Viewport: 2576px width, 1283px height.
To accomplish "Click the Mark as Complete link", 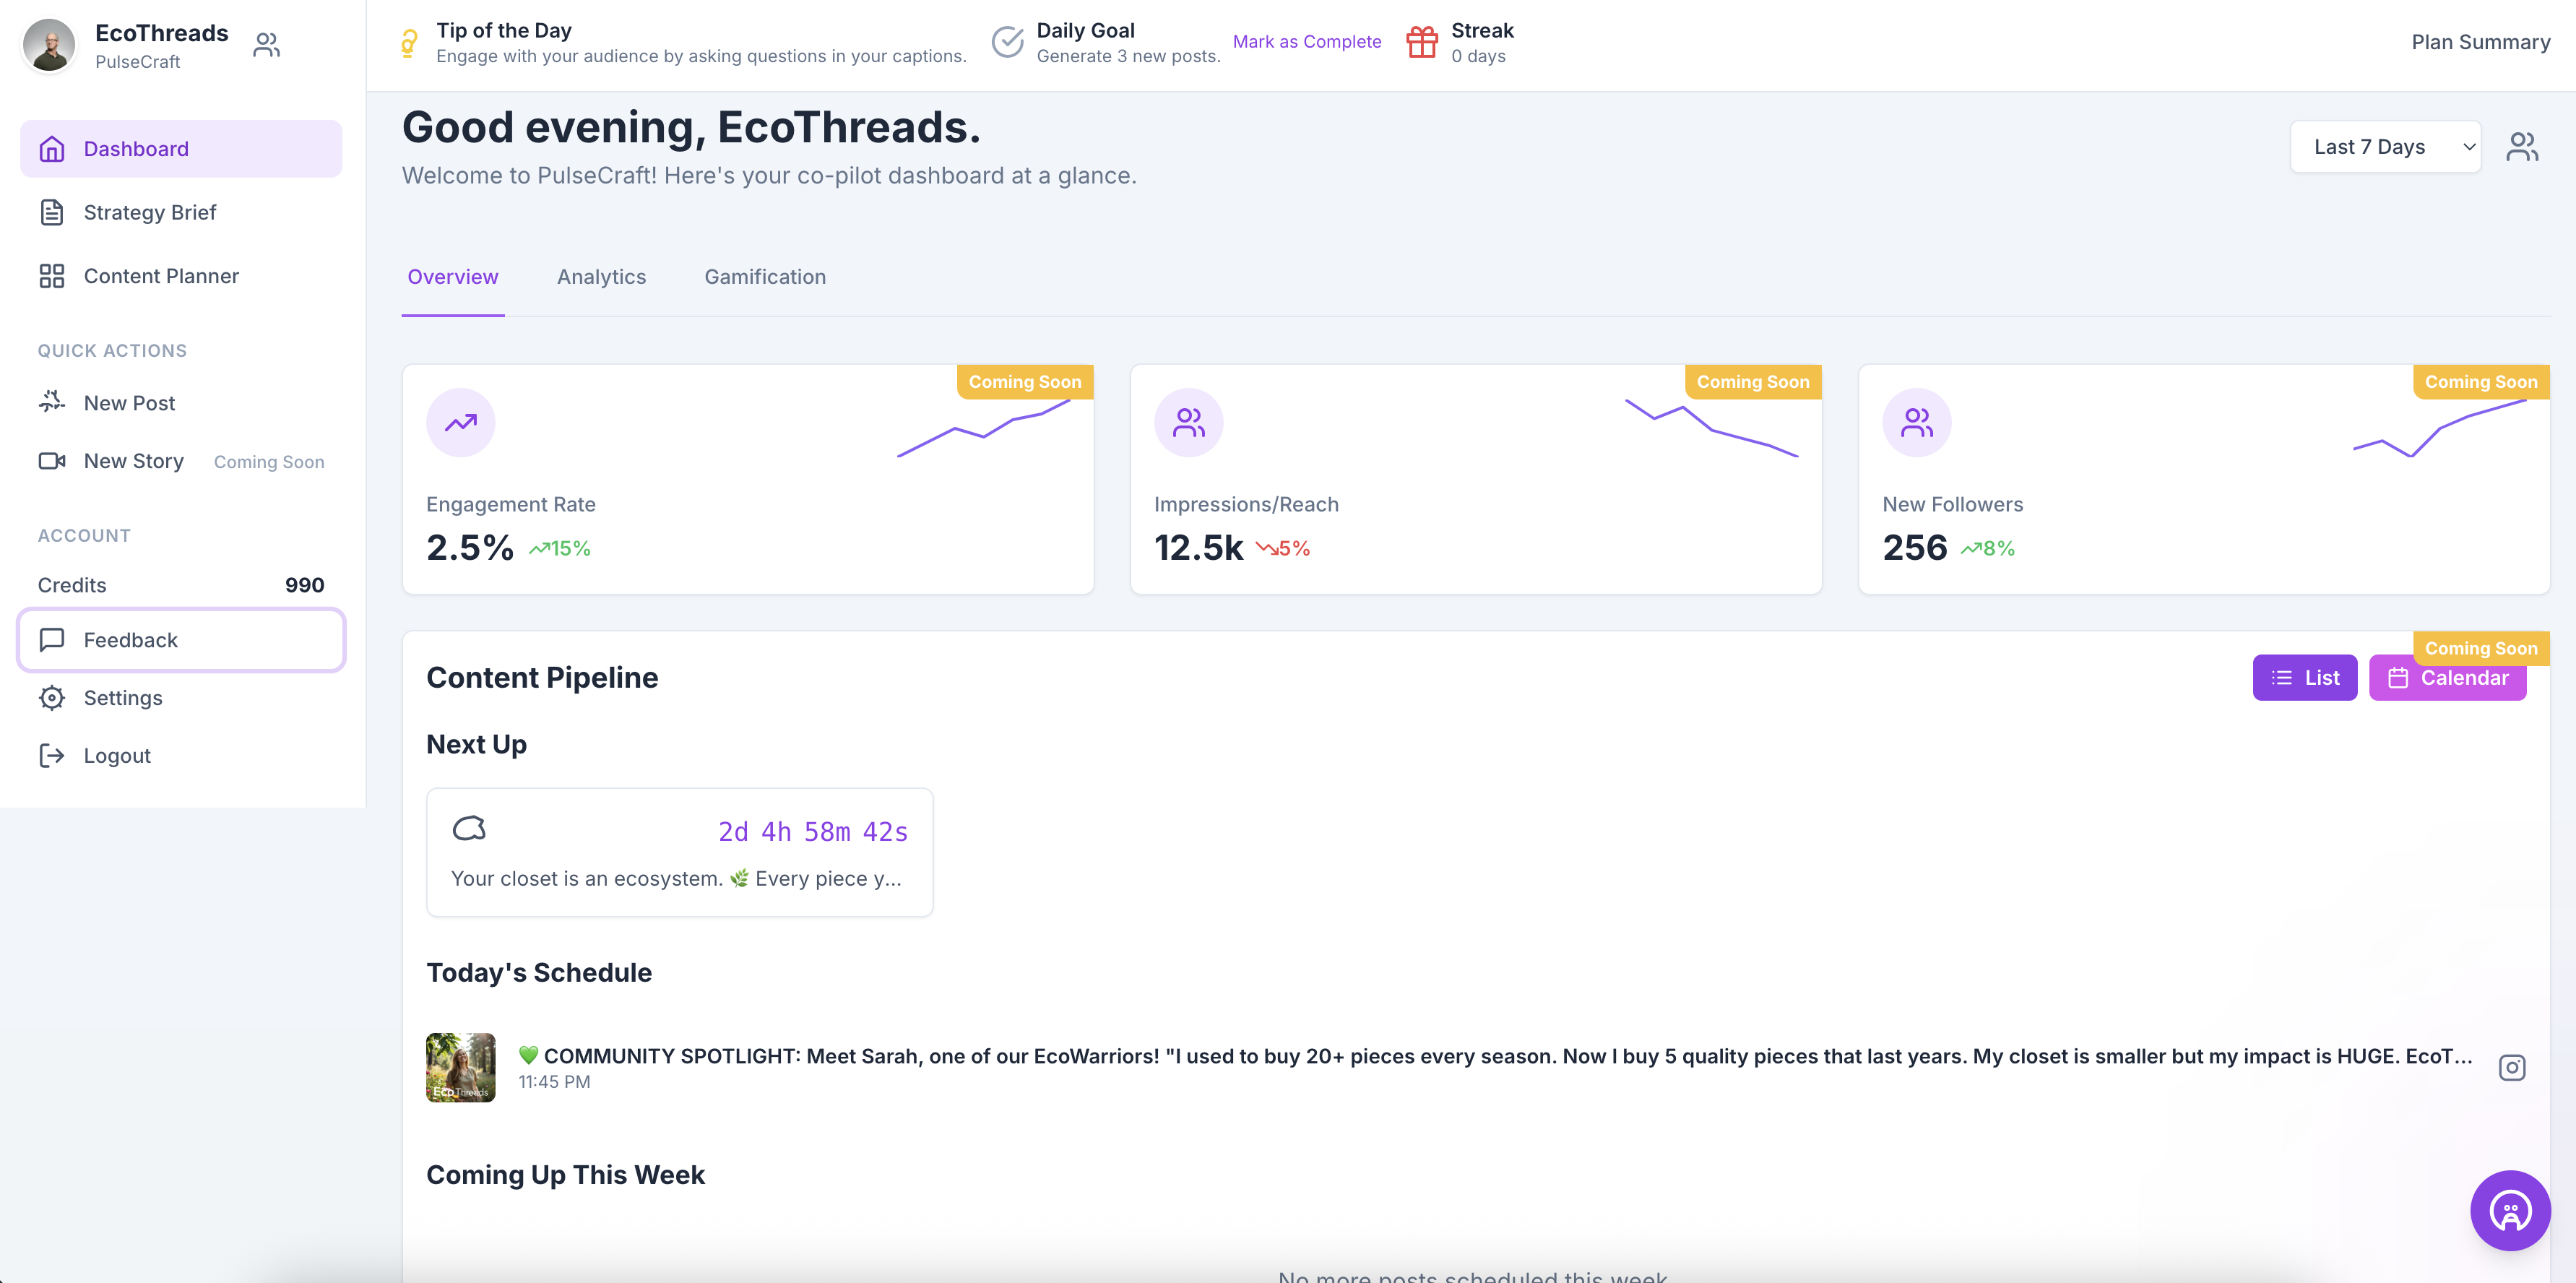I will coord(1306,42).
